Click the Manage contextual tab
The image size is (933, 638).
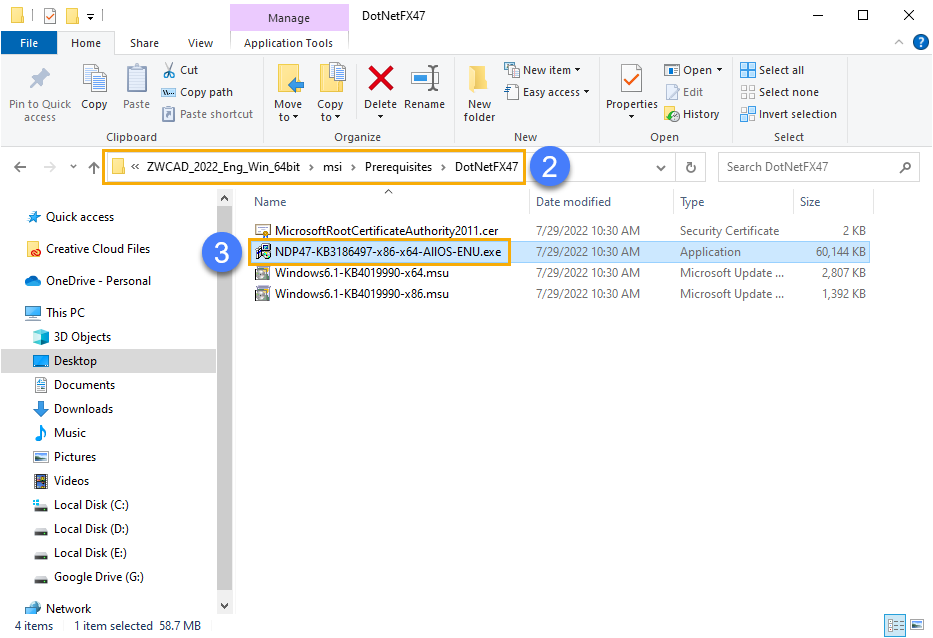[x=289, y=18]
